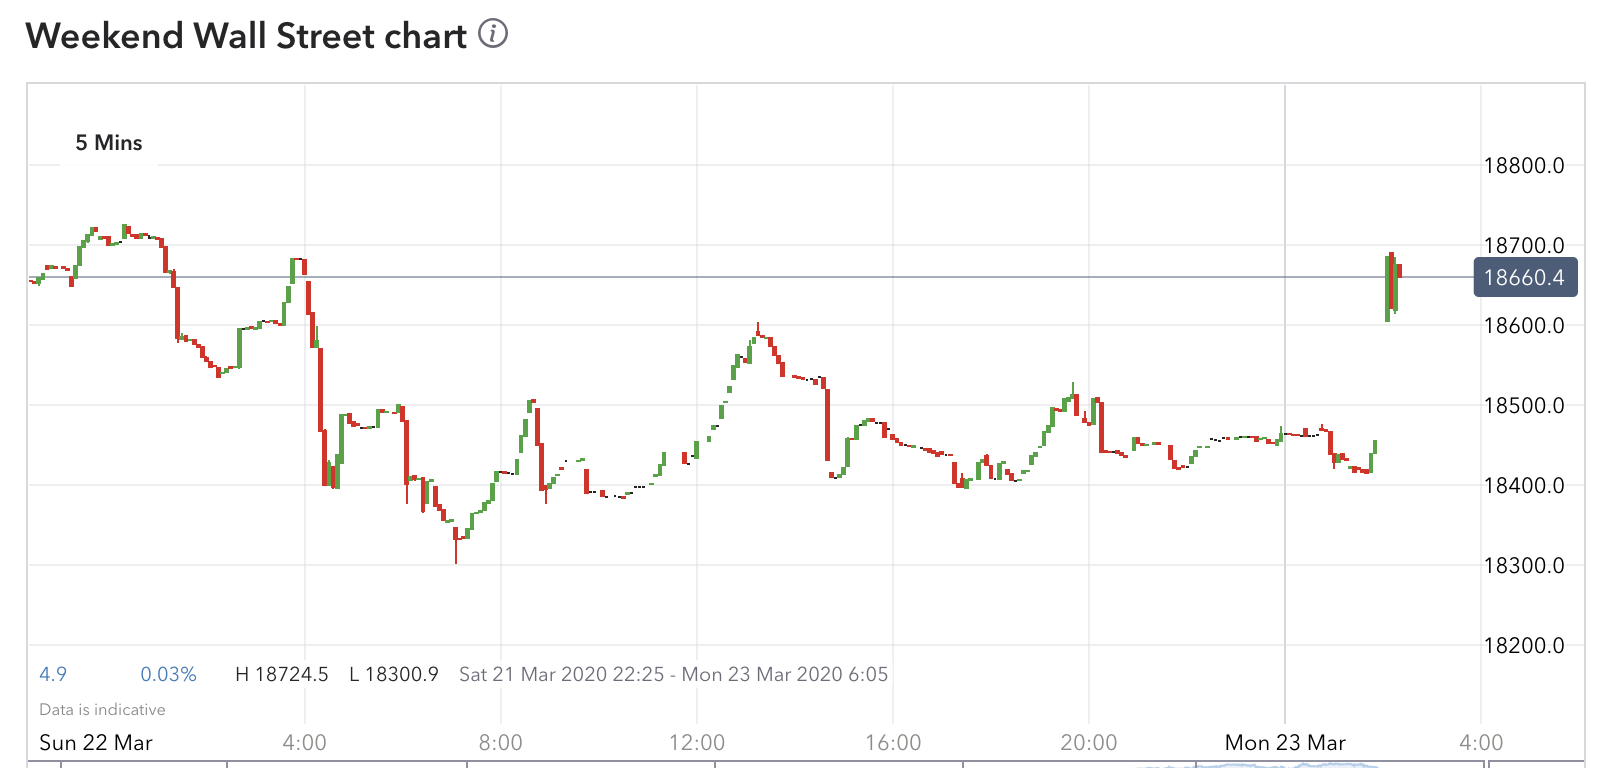The width and height of the screenshot is (1604, 768).
Task: Click the Sat 21 Mar – Mon 23 Mar date range
Action: [x=673, y=674]
